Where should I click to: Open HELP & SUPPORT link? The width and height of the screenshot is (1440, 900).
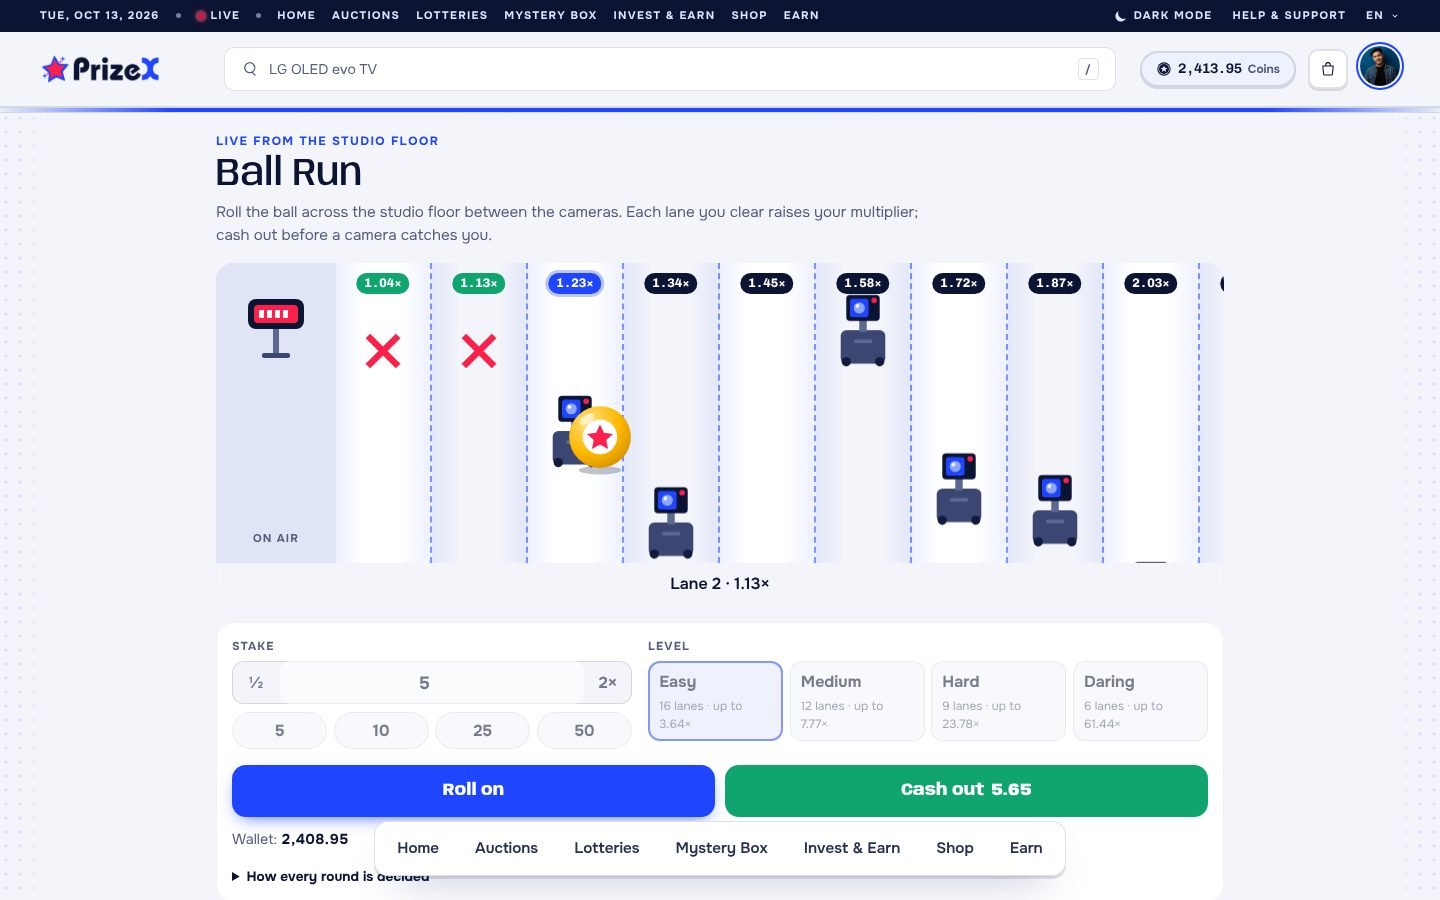1289,16
